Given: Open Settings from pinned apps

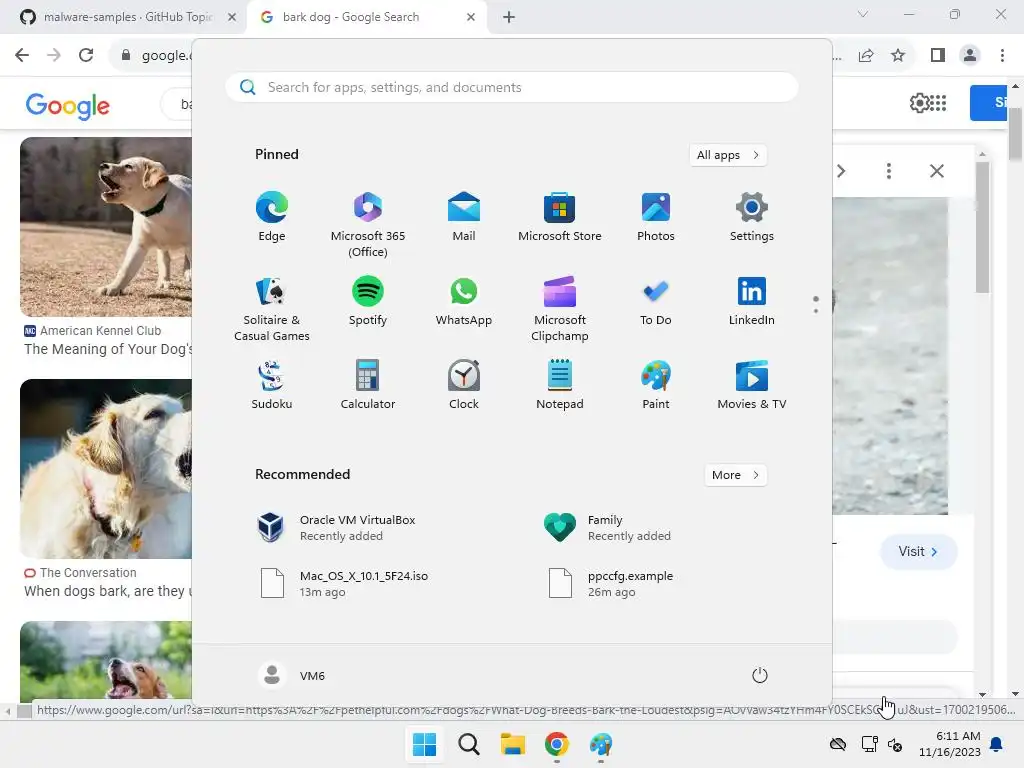Looking at the screenshot, I should pos(752,217).
